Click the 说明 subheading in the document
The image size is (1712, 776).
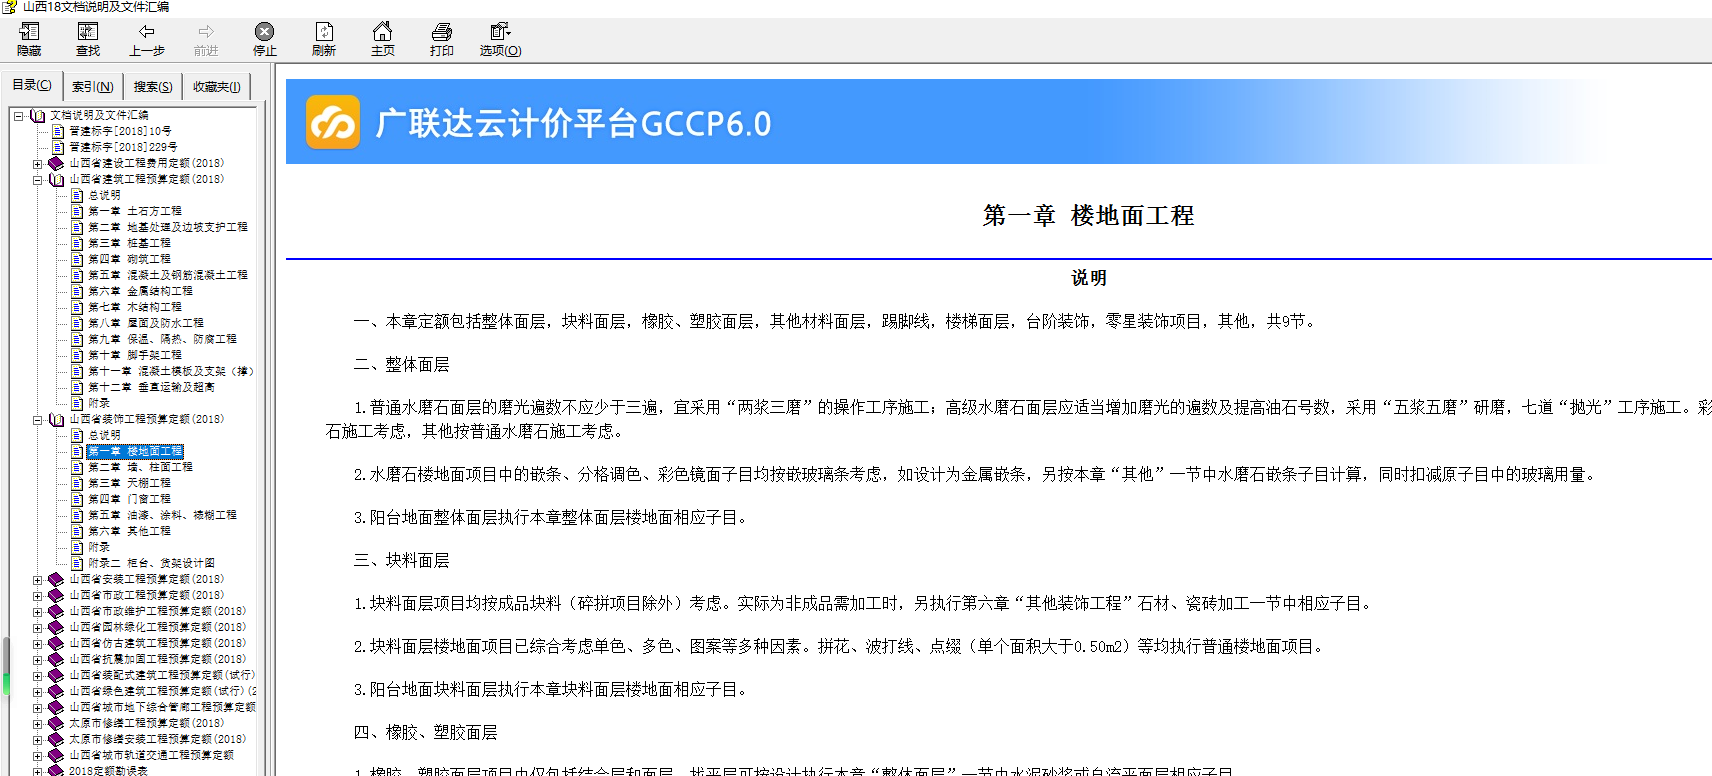tap(1089, 278)
